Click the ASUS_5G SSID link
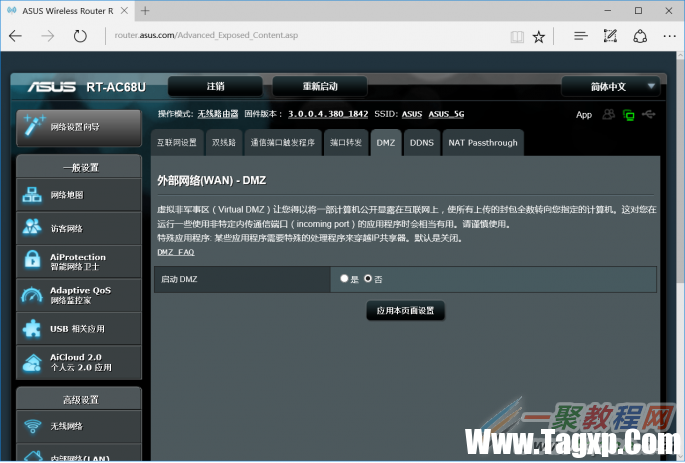The image size is (685, 463). 446,114
